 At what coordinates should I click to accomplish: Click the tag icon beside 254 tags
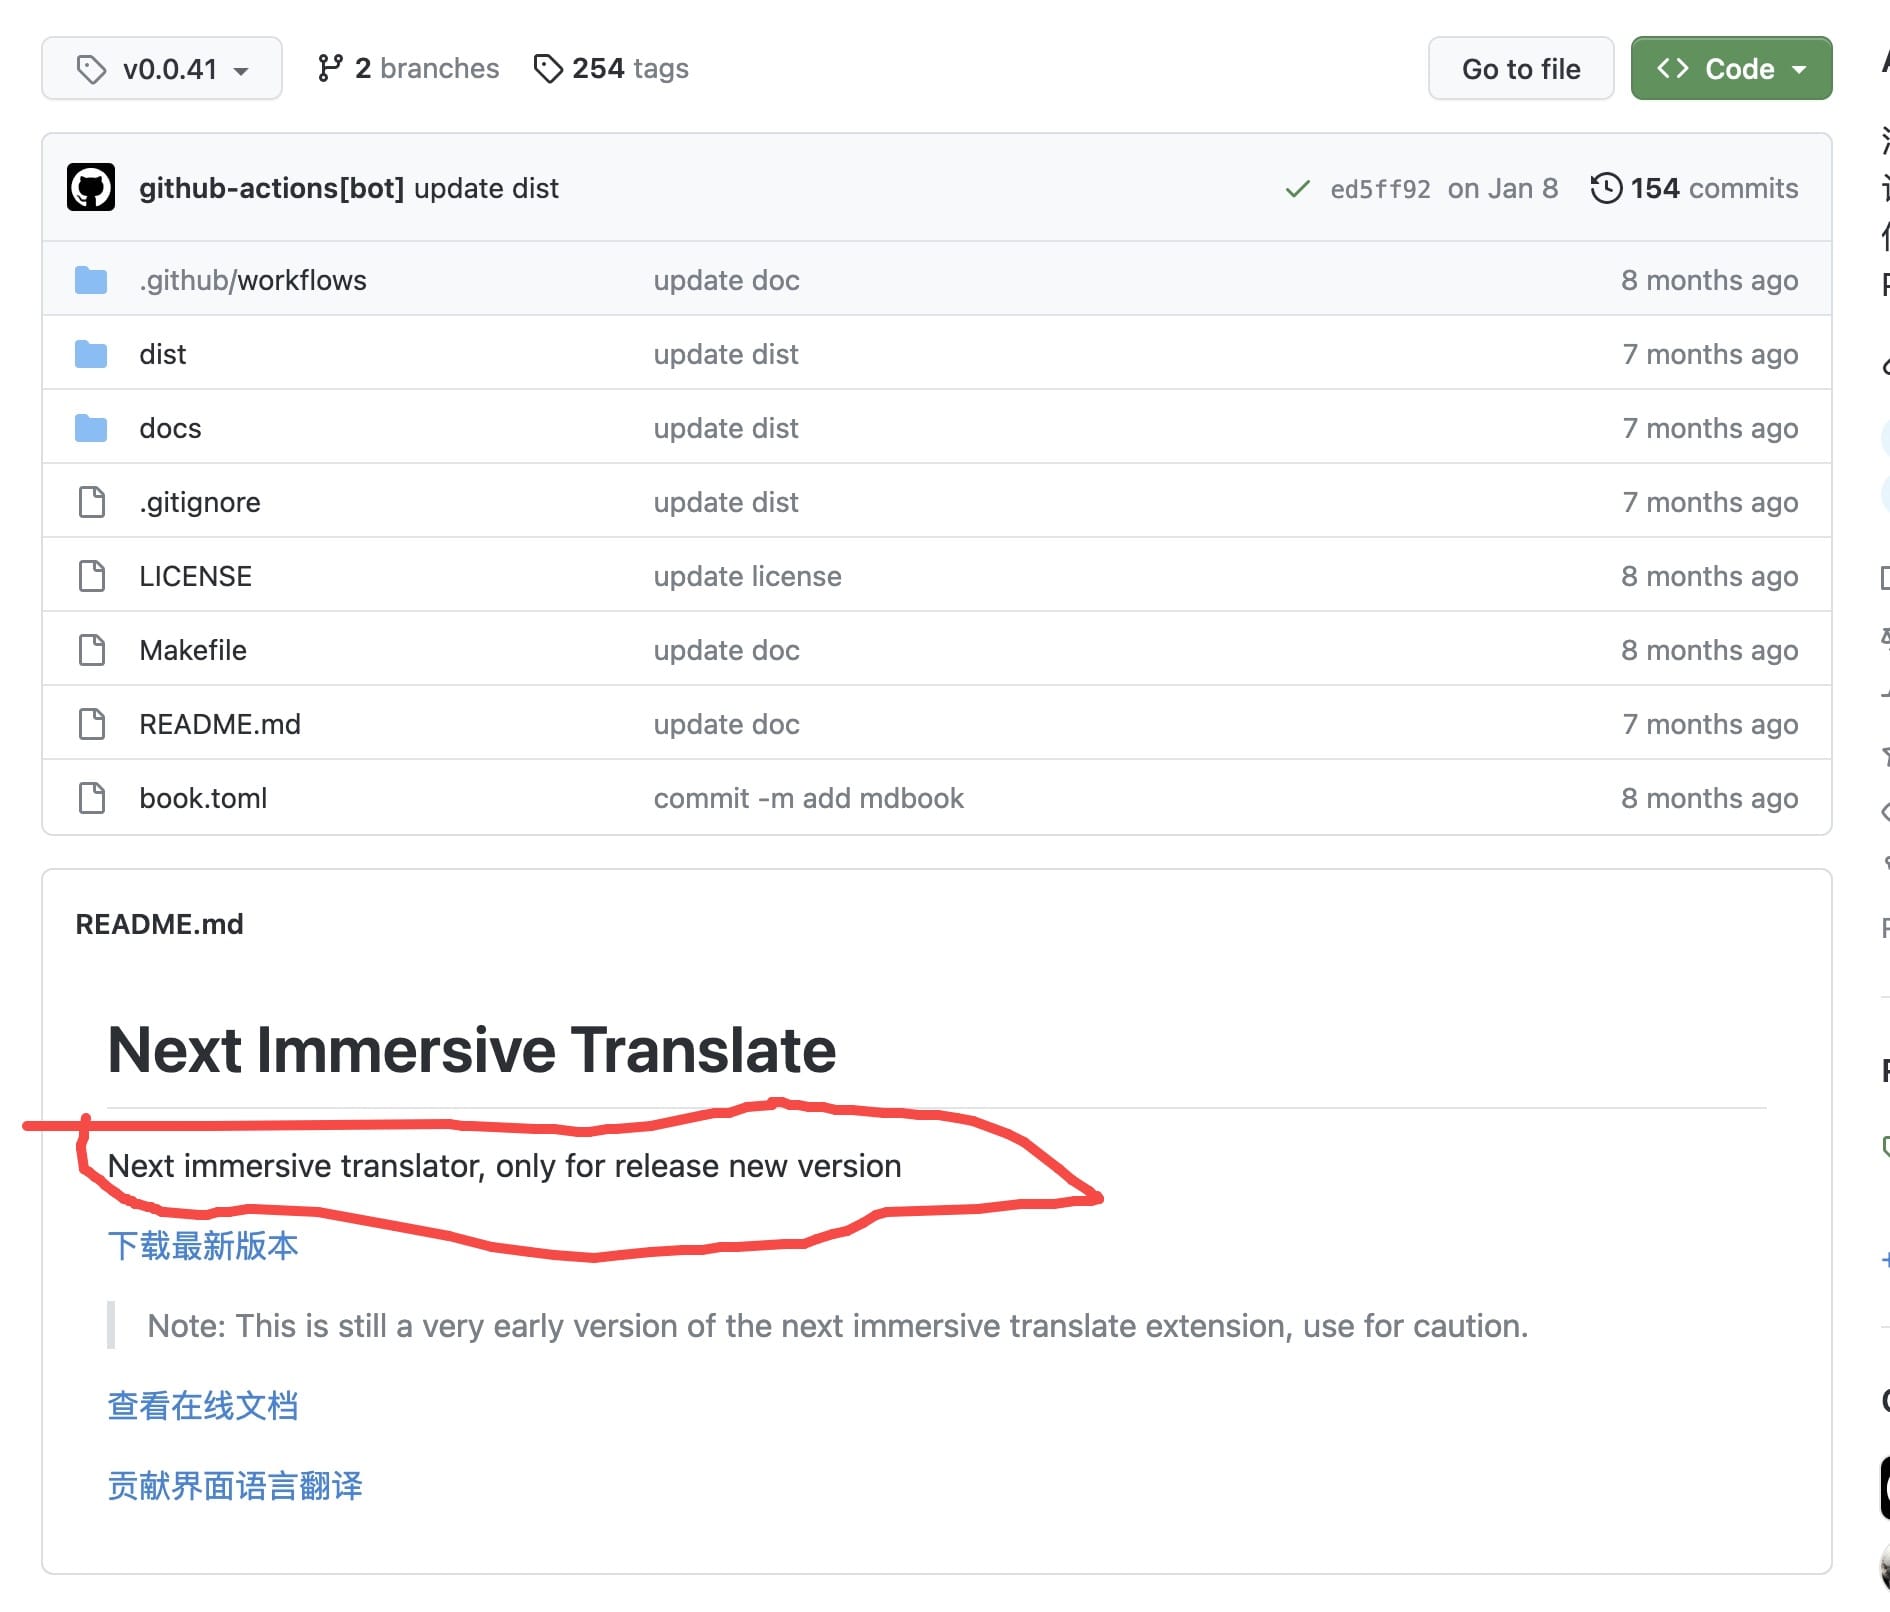pyautogui.click(x=548, y=69)
